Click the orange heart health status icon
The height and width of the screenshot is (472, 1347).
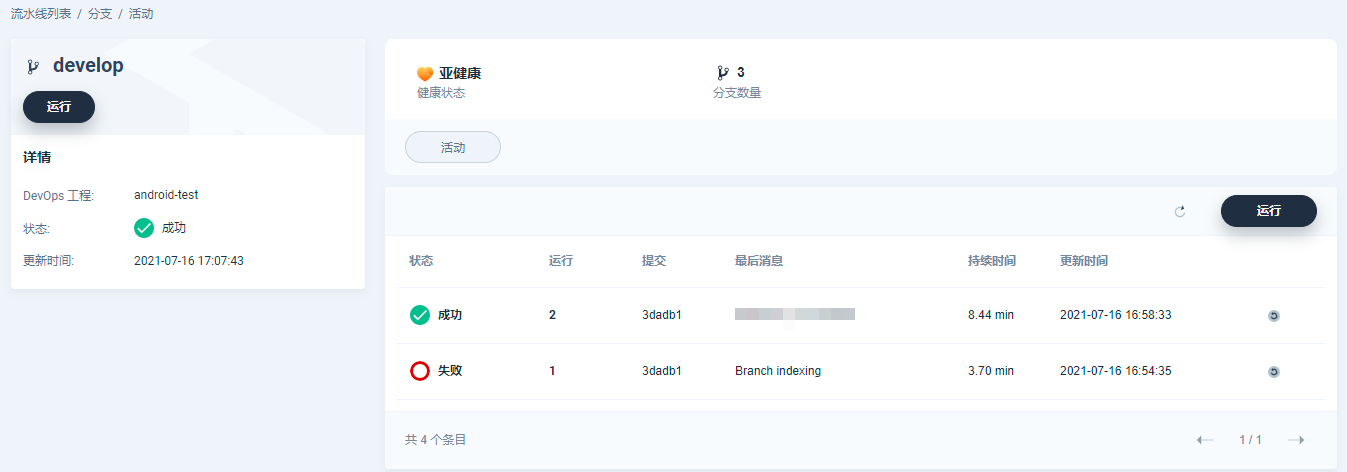[x=425, y=74]
